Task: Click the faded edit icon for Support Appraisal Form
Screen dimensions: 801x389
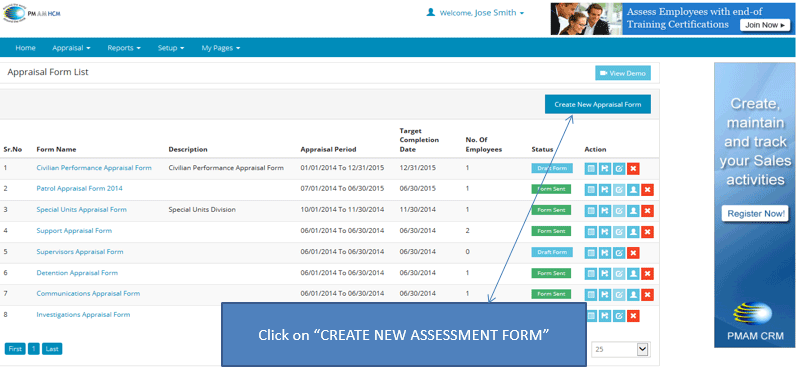Action: (x=619, y=232)
